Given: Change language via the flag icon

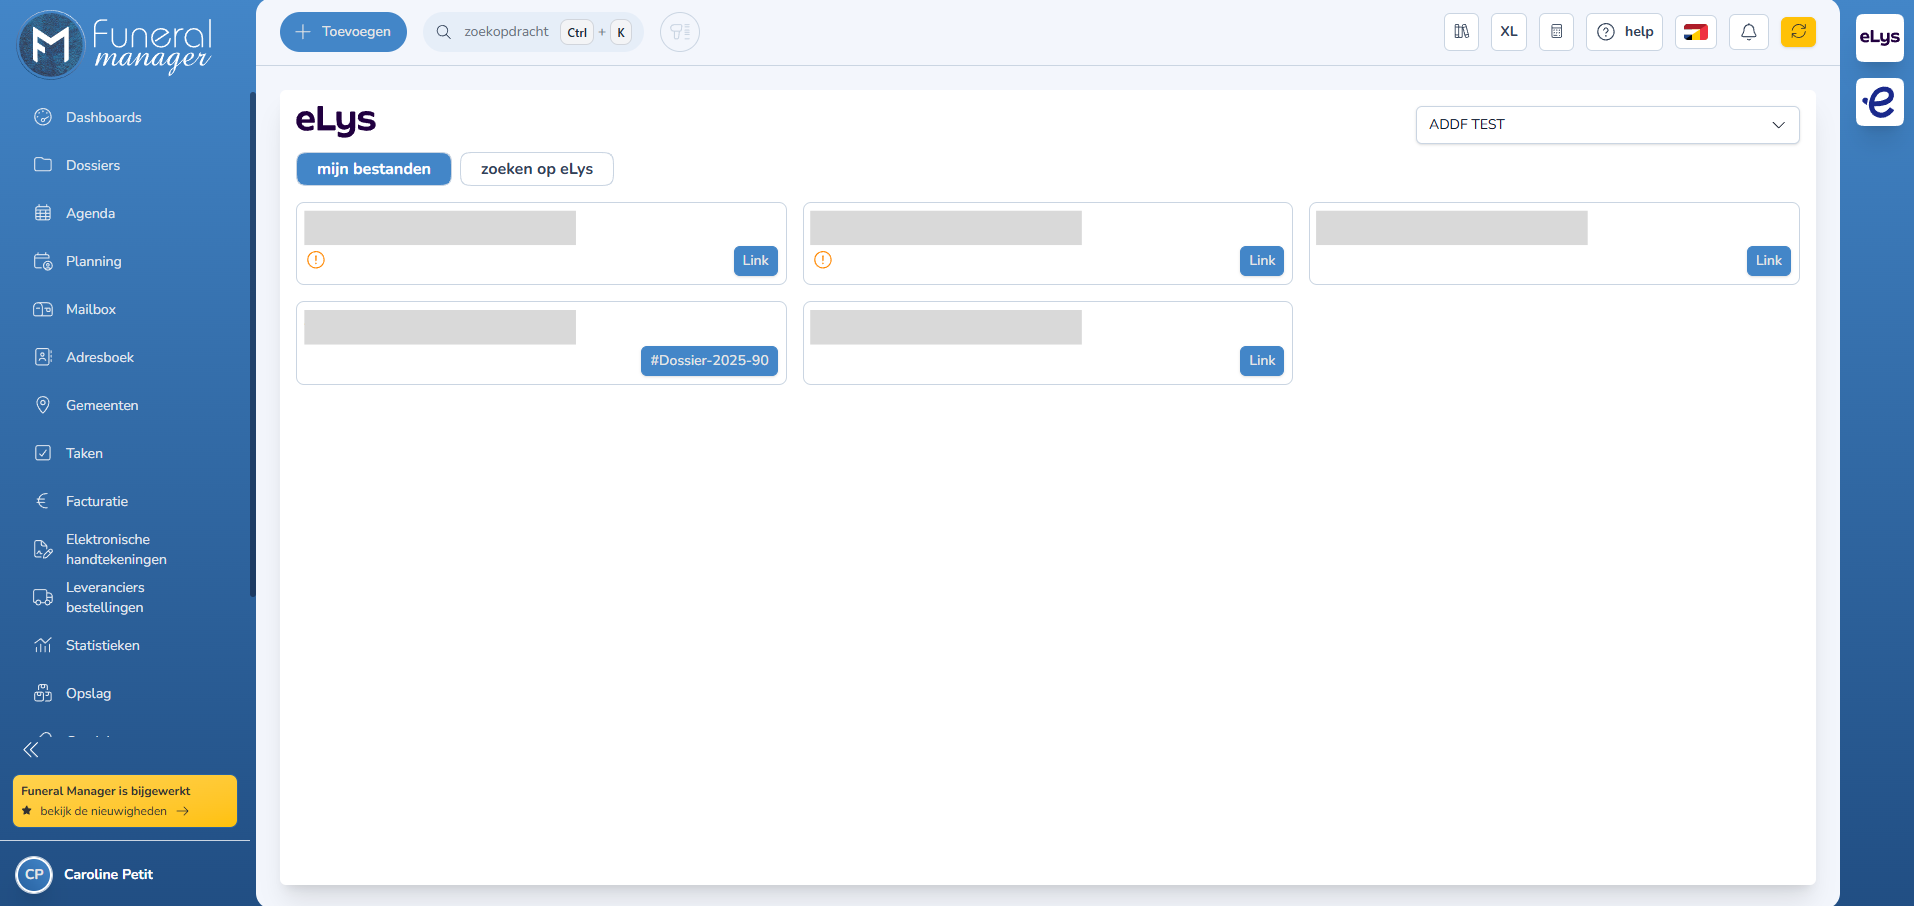Looking at the screenshot, I should 1696,32.
